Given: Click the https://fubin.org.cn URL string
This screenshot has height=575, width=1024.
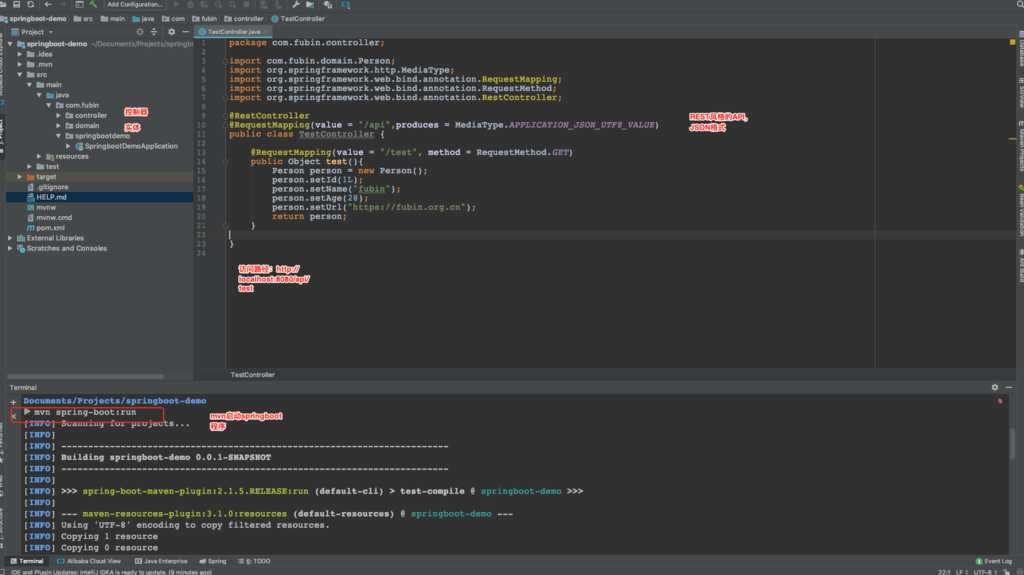Looking at the screenshot, I should tap(407, 207).
